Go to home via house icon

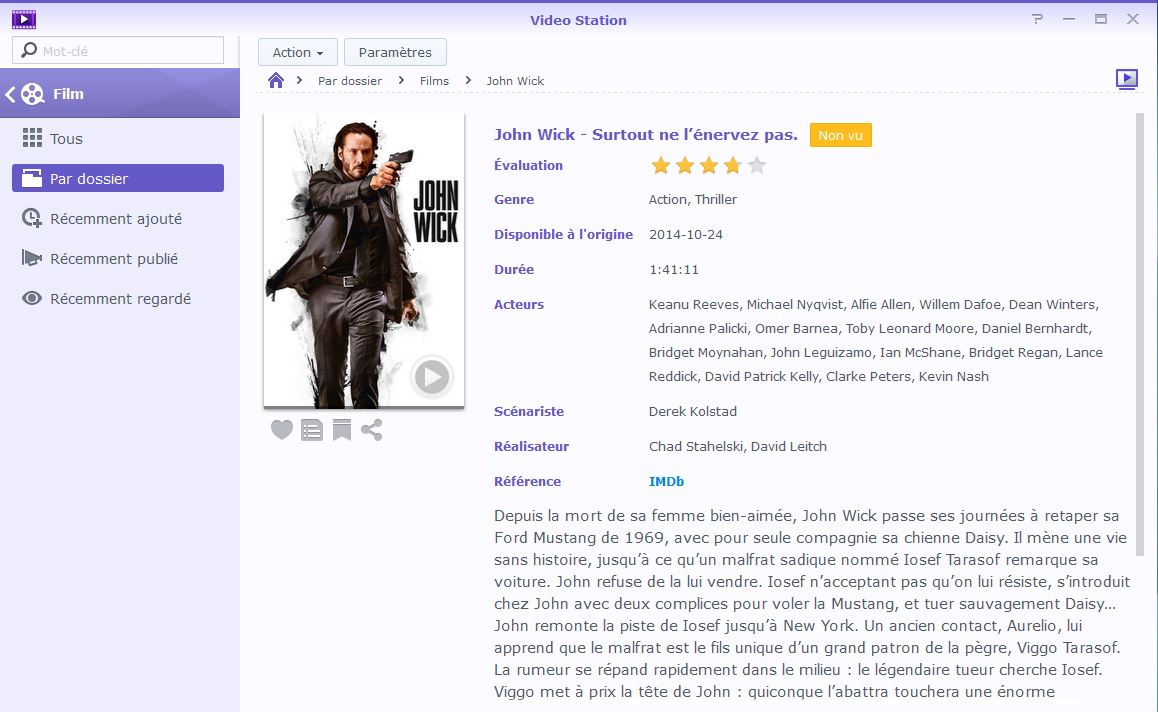pyautogui.click(x=275, y=81)
